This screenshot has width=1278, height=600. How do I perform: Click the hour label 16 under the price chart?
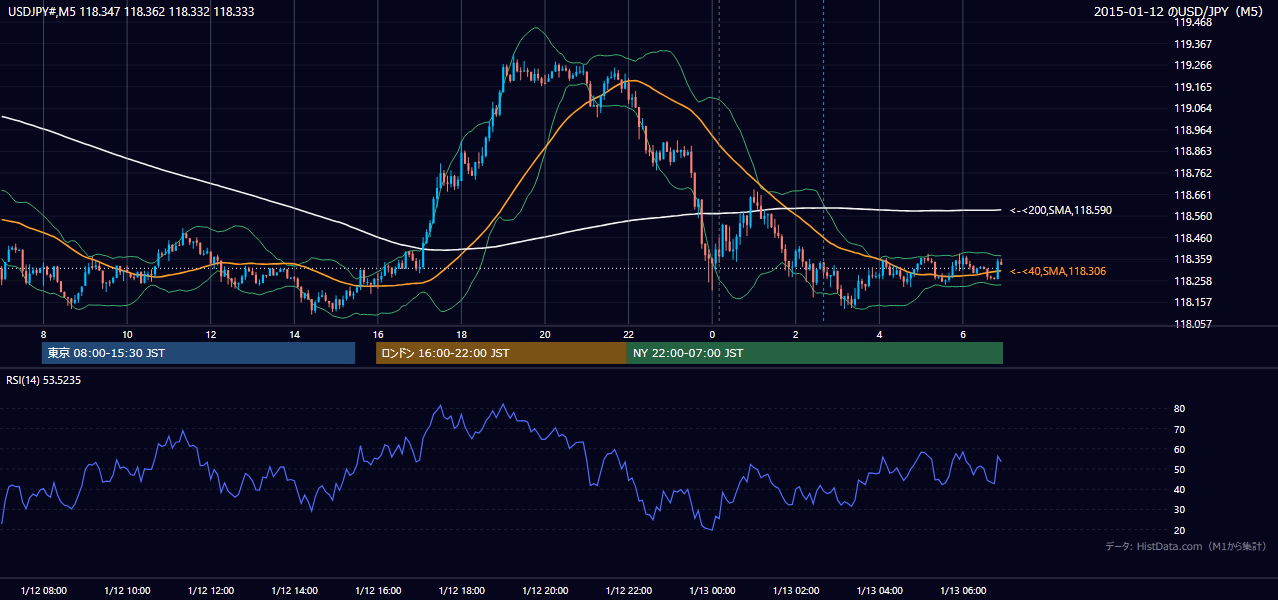tap(377, 334)
